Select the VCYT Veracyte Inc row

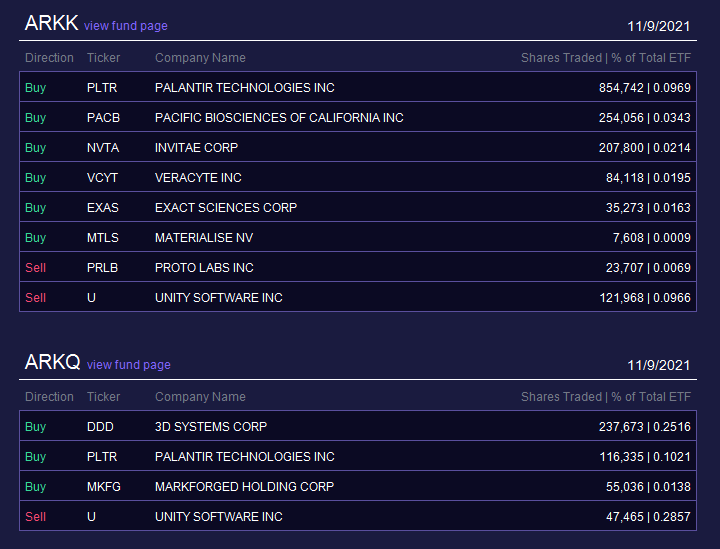pos(358,177)
